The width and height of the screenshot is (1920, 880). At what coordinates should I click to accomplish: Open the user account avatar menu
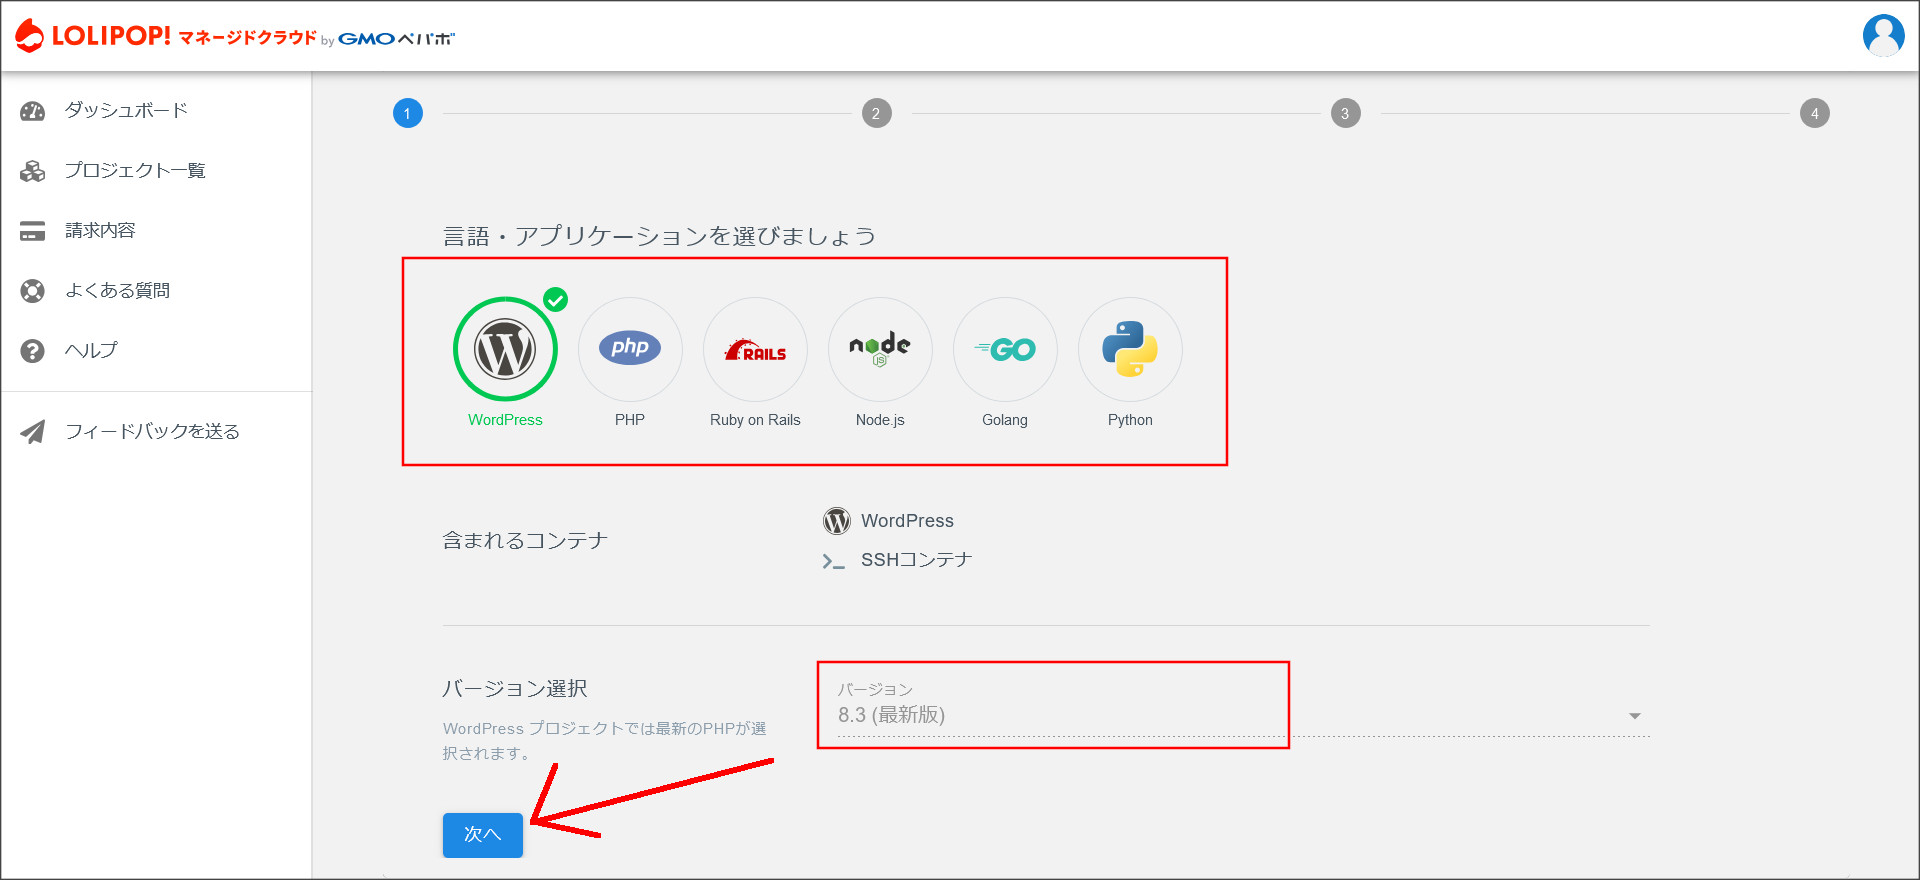click(x=1883, y=36)
